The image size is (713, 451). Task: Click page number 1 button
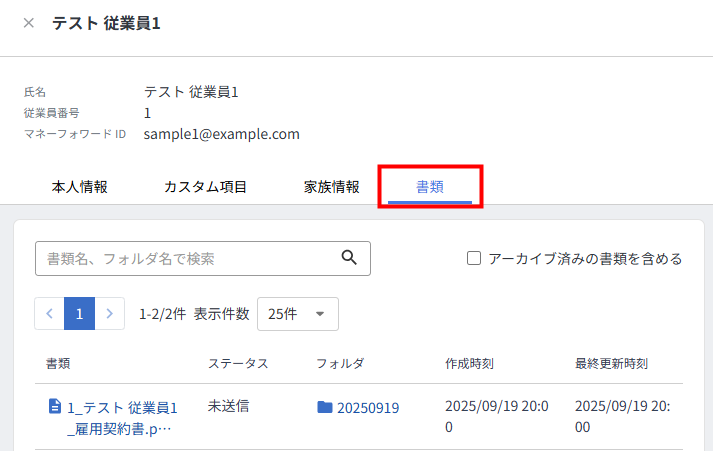pyautogui.click(x=79, y=313)
